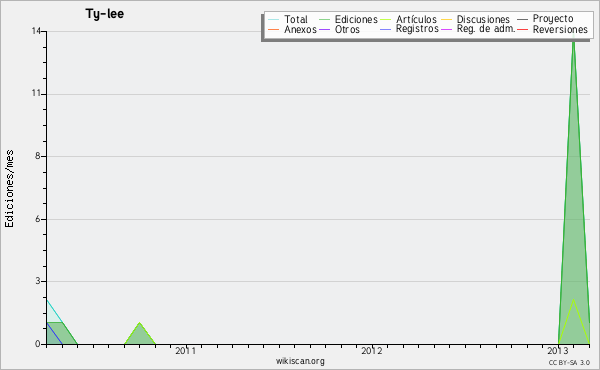The image size is (600, 370).
Task: Click the y-axis value 14
Action: coord(36,31)
